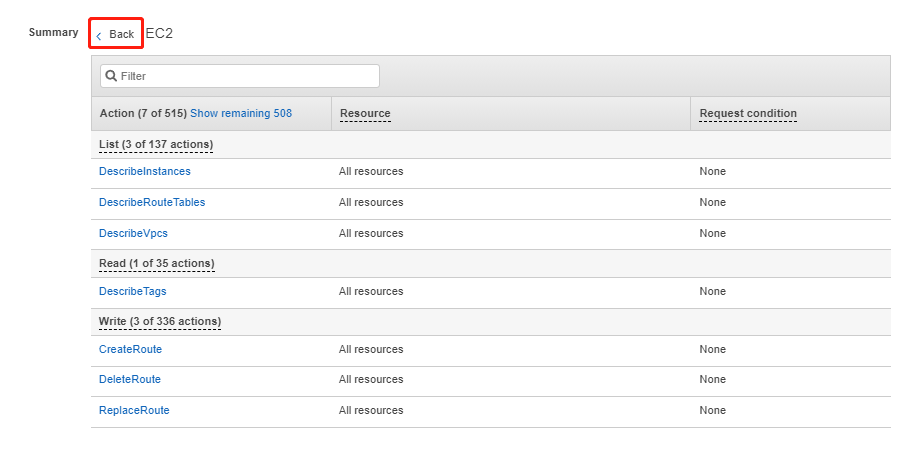This screenshot has width=914, height=451.
Task: Click the Resource column header
Action: click(x=365, y=114)
